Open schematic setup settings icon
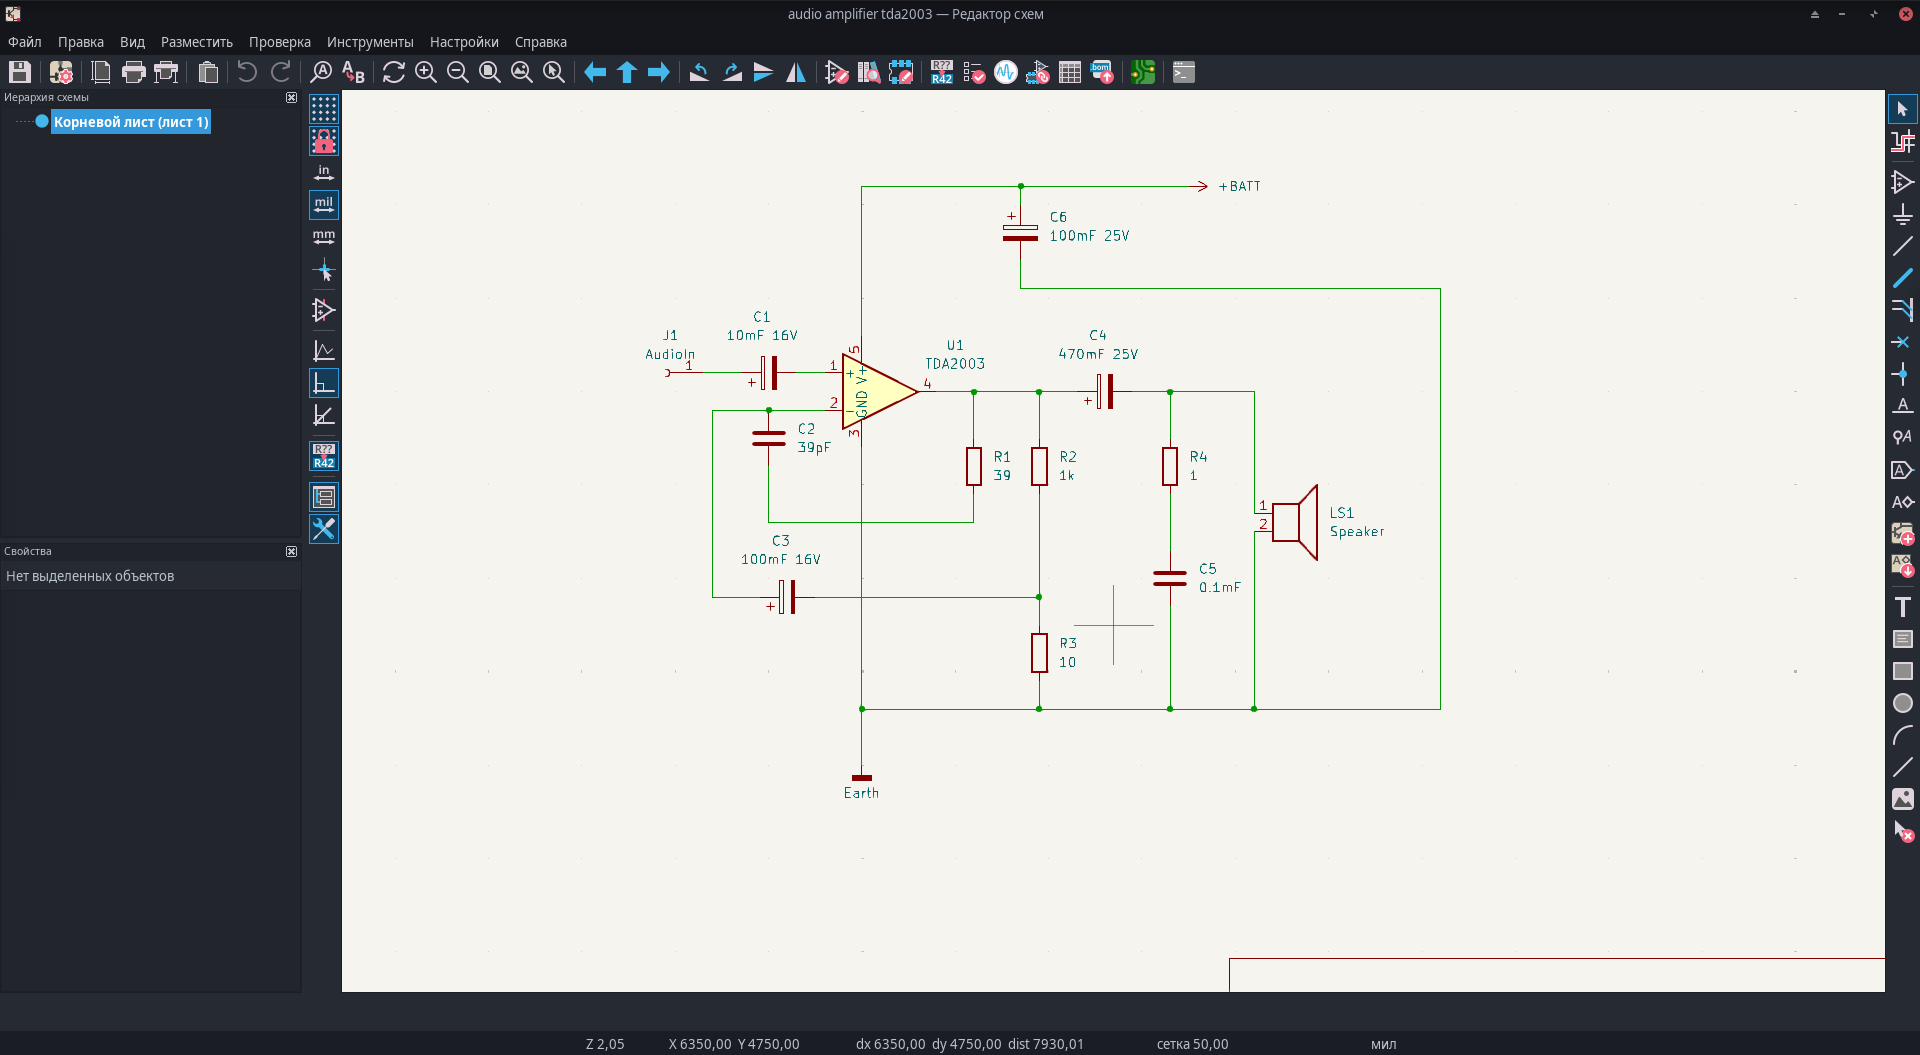The image size is (1920, 1055). pyautogui.click(x=61, y=72)
